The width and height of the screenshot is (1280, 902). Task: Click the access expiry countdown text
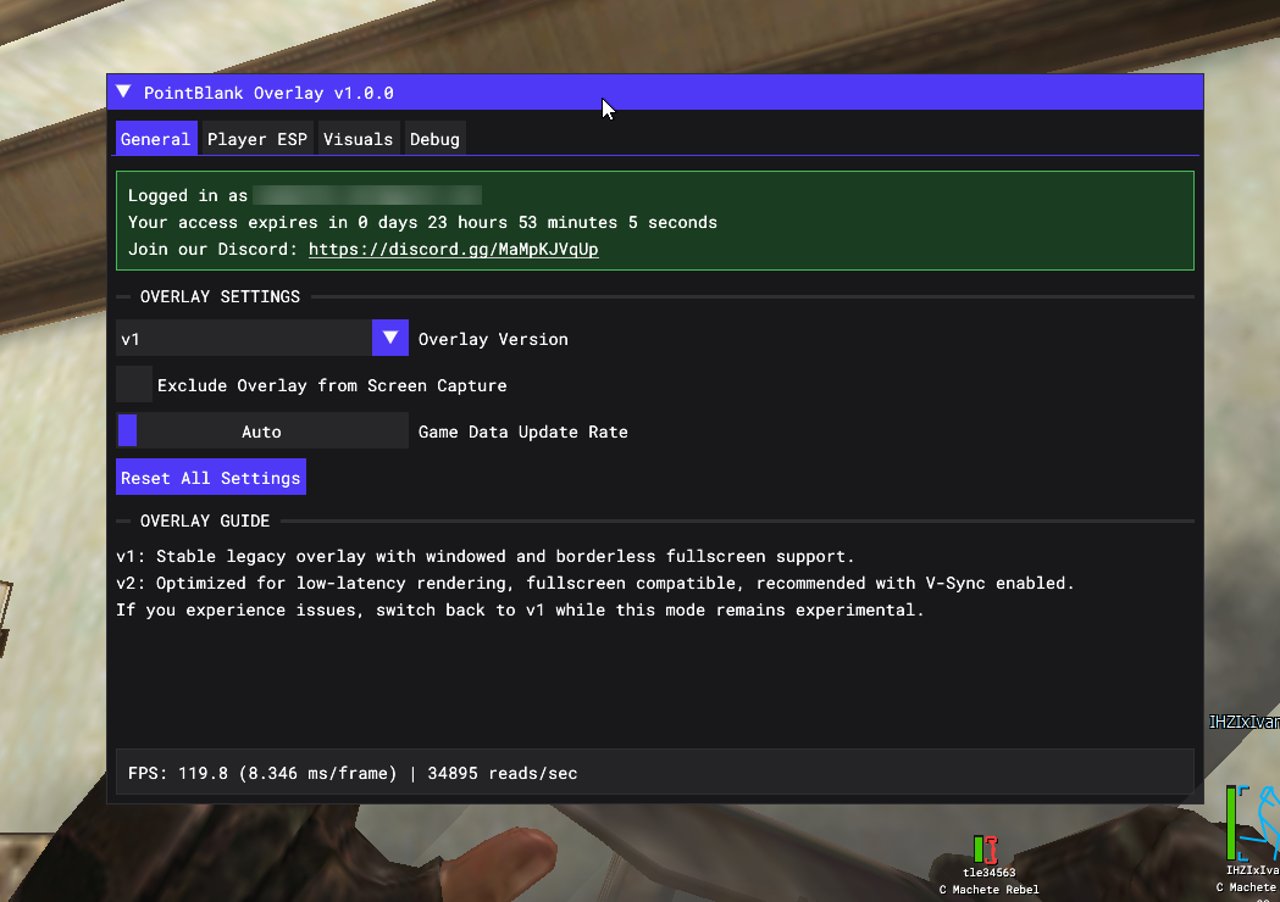click(422, 222)
